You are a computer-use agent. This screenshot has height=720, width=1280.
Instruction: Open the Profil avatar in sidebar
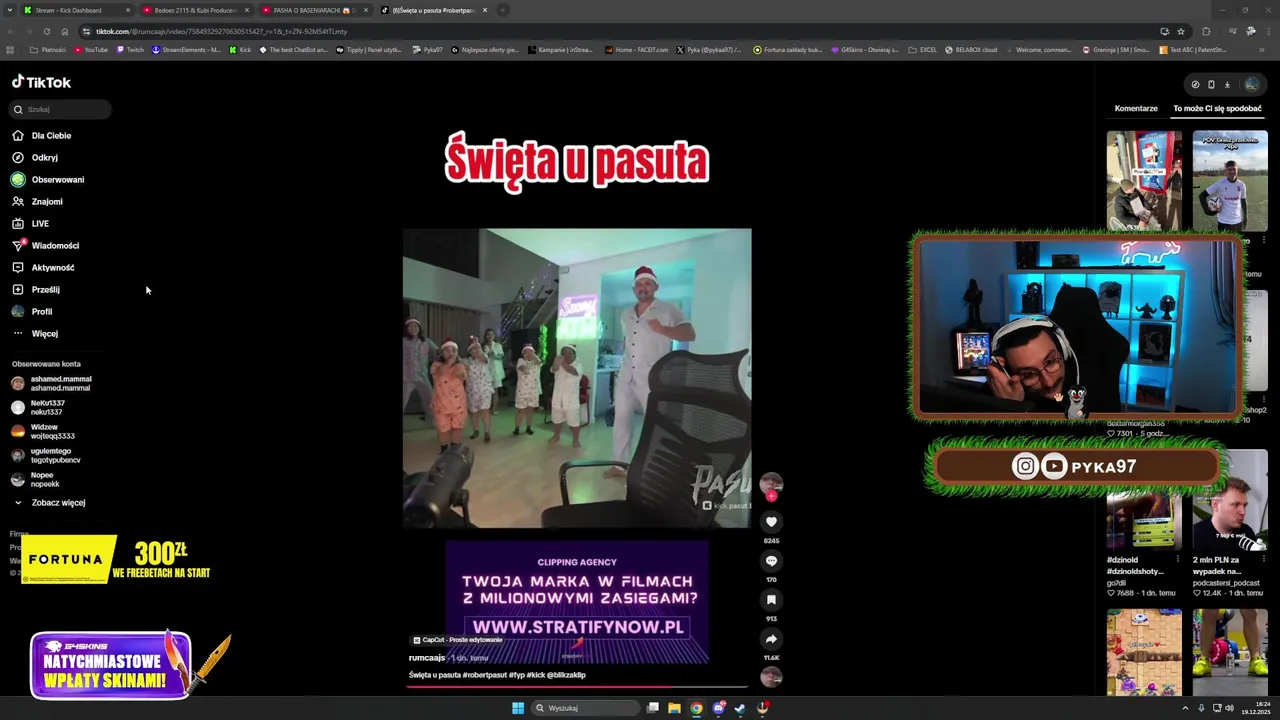18,311
